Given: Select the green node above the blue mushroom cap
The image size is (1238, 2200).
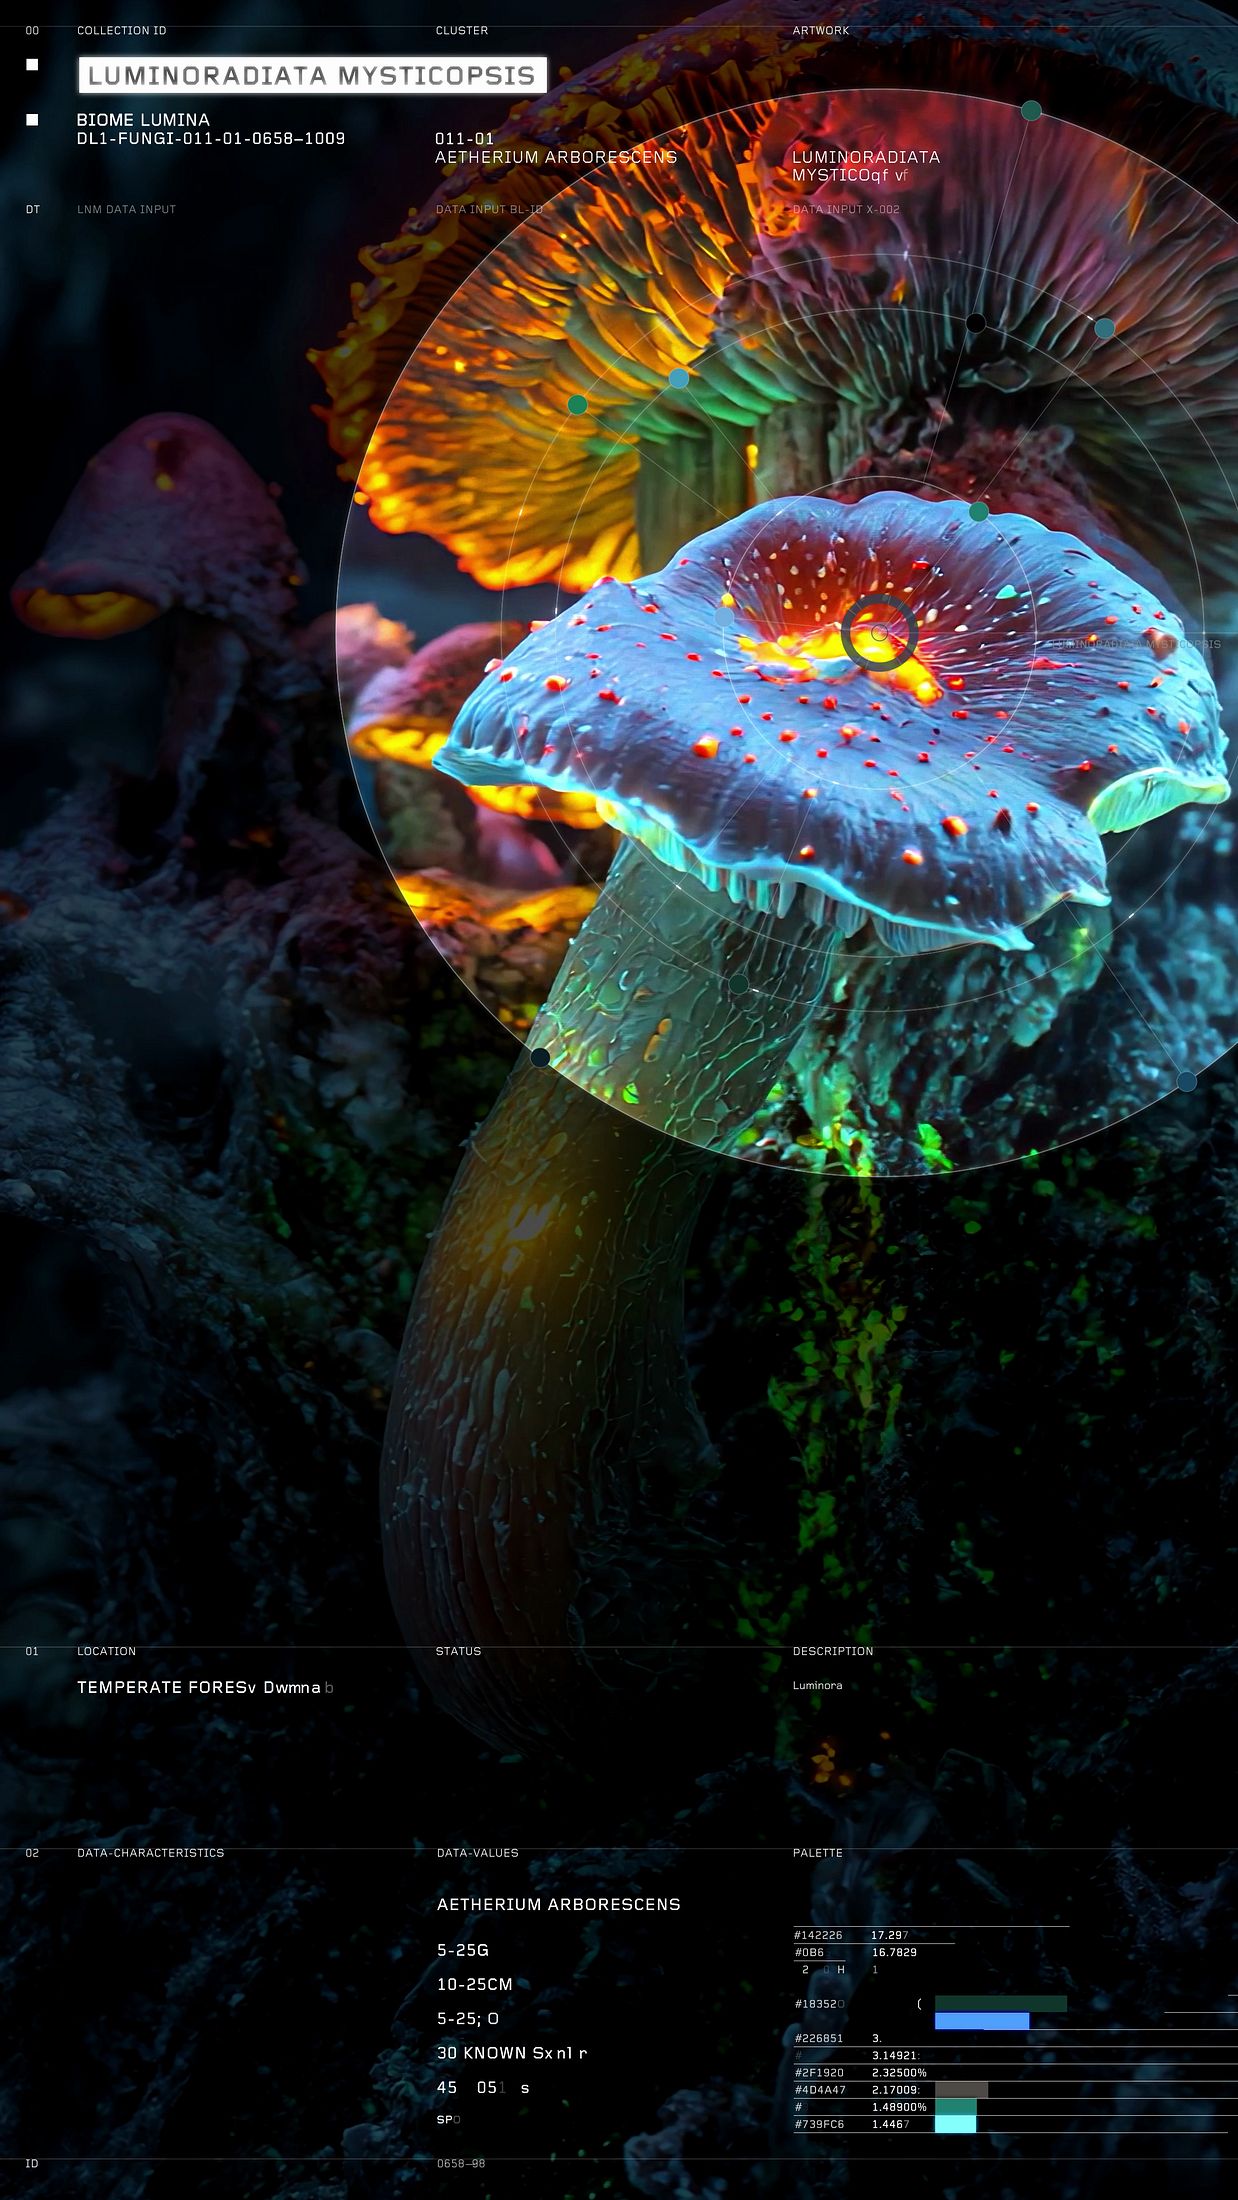Looking at the screenshot, I should 979,512.
